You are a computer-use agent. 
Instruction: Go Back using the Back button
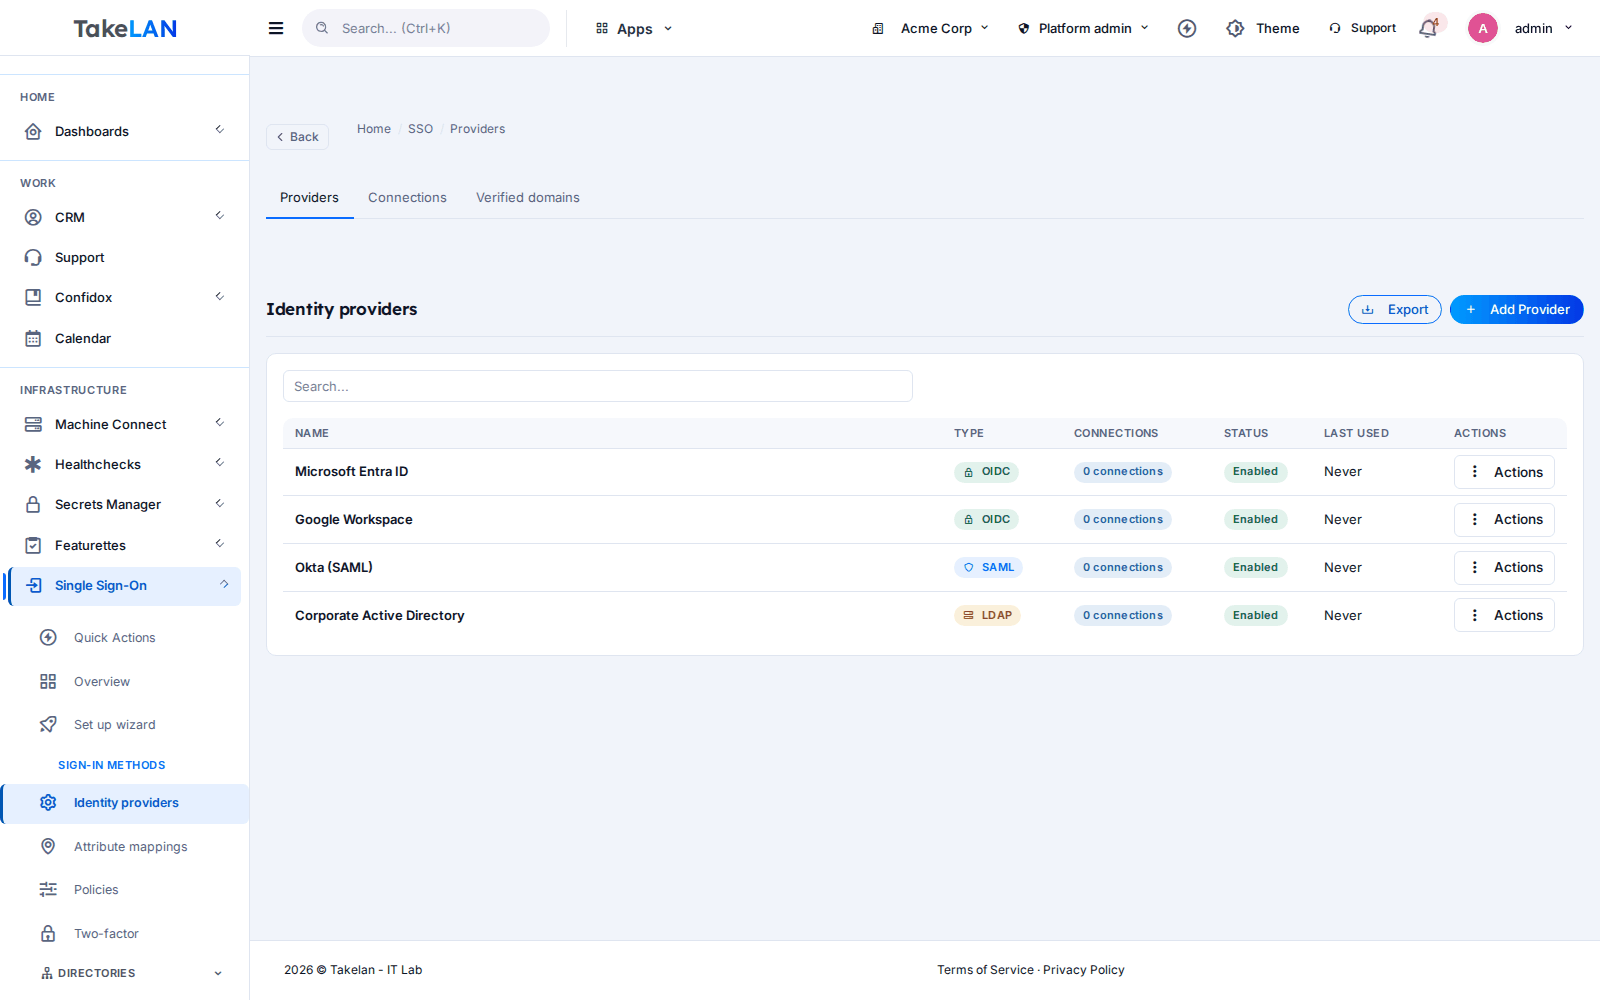[x=297, y=137]
